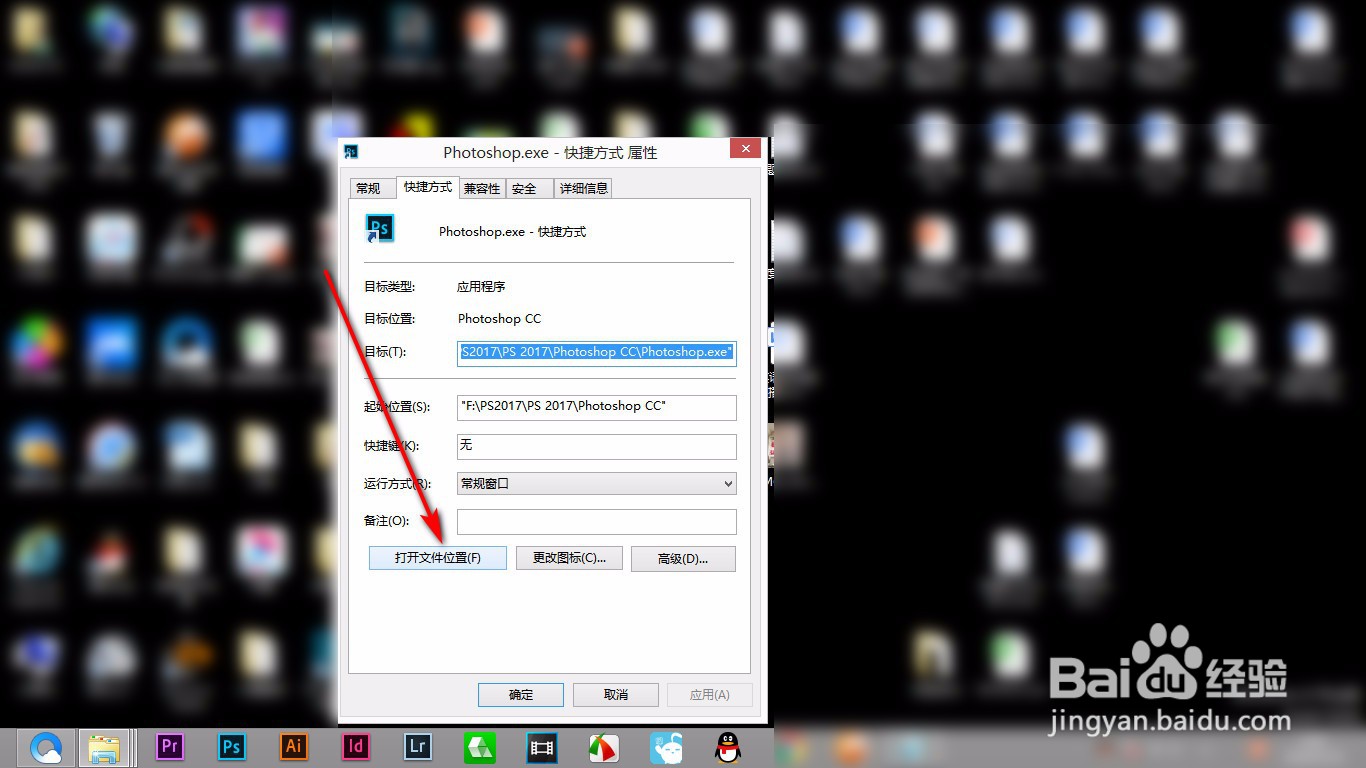The height and width of the screenshot is (768, 1366).
Task: Open Illustrator from the taskbar
Action: tap(294, 746)
